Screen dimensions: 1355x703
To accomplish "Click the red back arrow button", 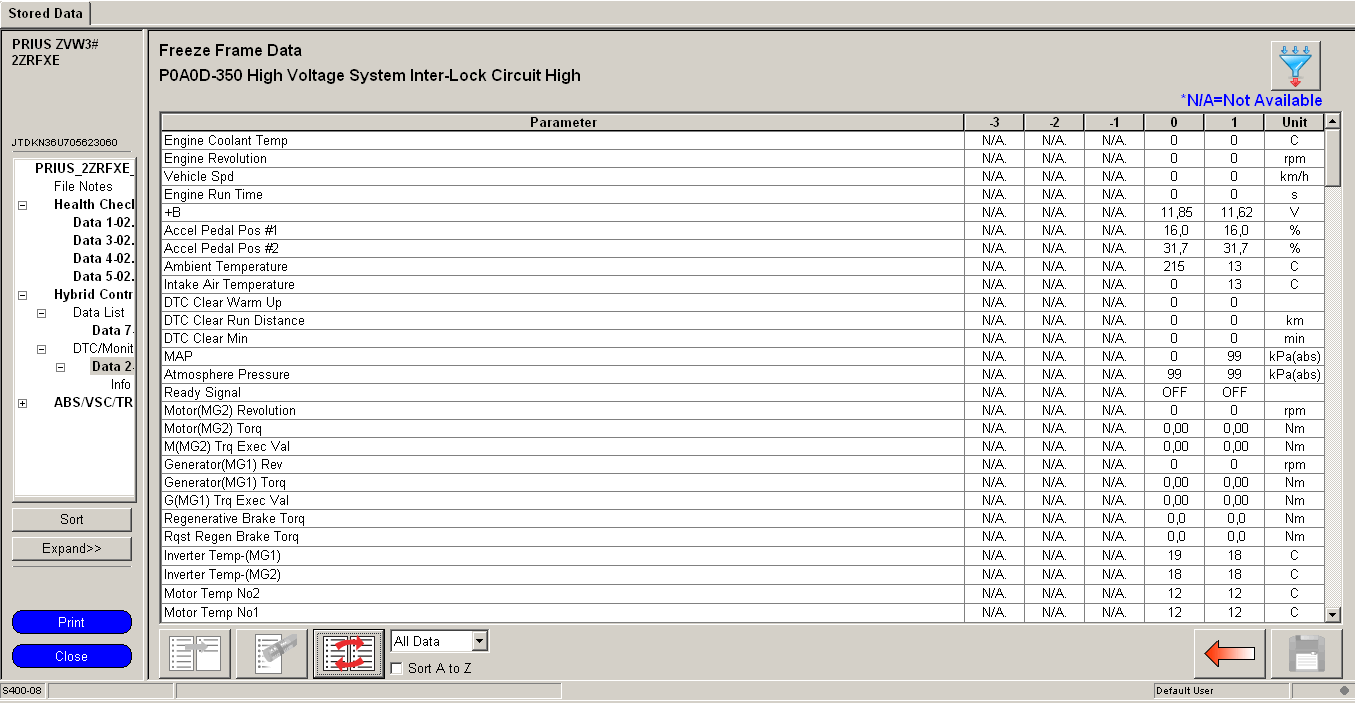I will click(x=1229, y=655).
